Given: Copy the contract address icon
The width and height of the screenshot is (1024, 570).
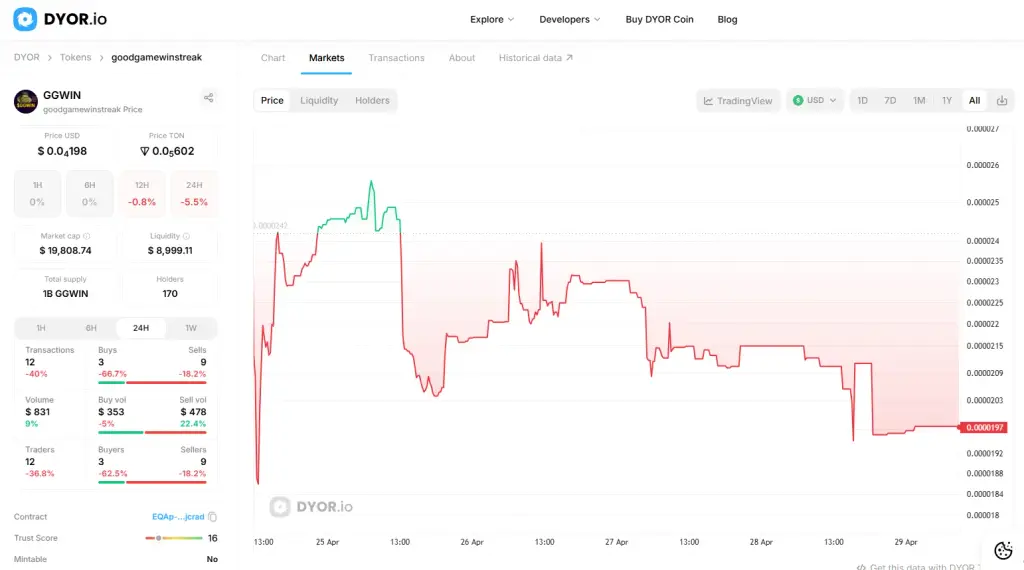Looking at the screenshot, I should (x=212, y=516).
